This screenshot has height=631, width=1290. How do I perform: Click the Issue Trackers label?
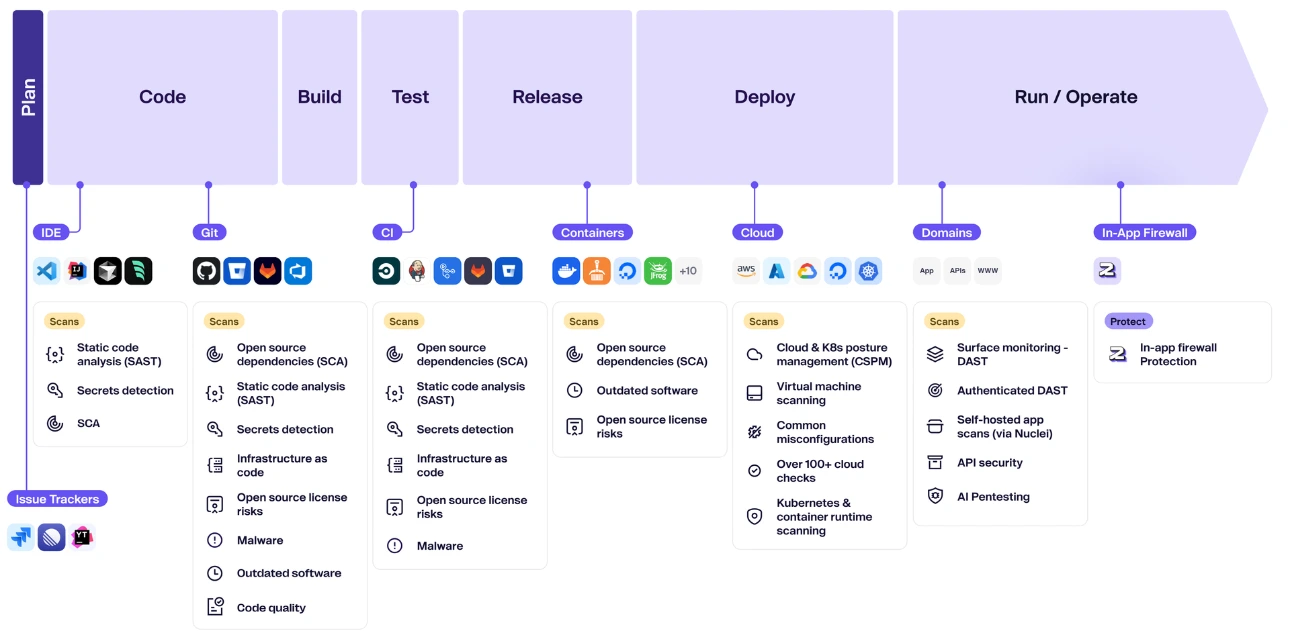point(57,499)
